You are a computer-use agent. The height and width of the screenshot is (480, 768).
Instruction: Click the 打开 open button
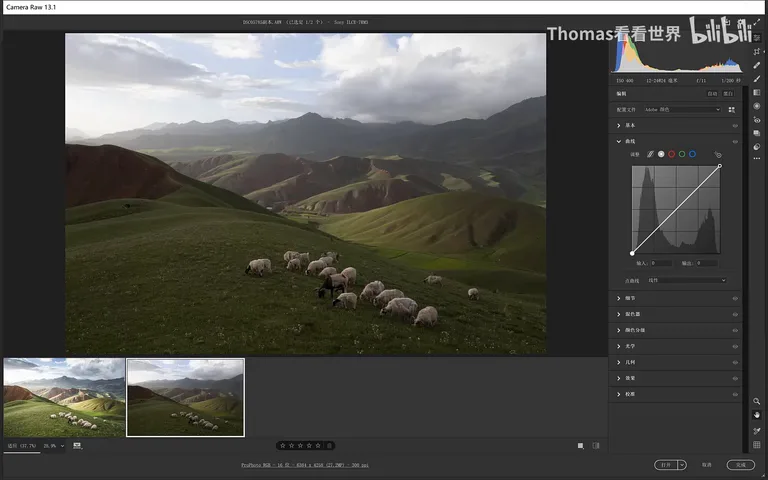(666, 465)
